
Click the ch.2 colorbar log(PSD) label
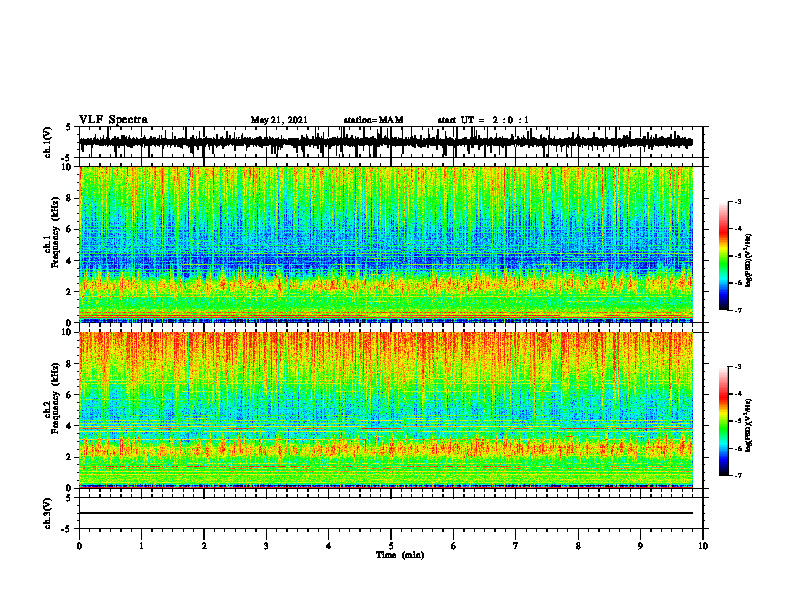[x=749, y=425]
